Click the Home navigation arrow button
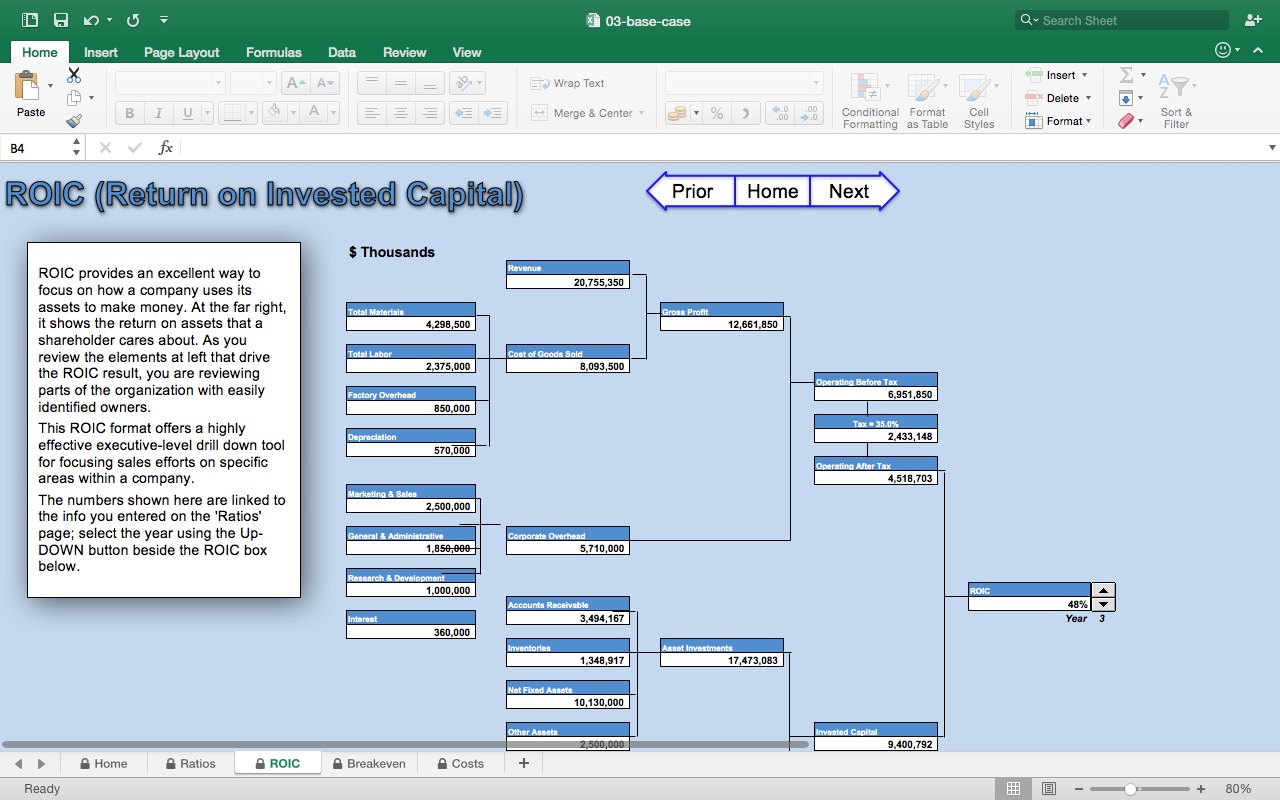The image size is (1280, 800). point(772,191)
